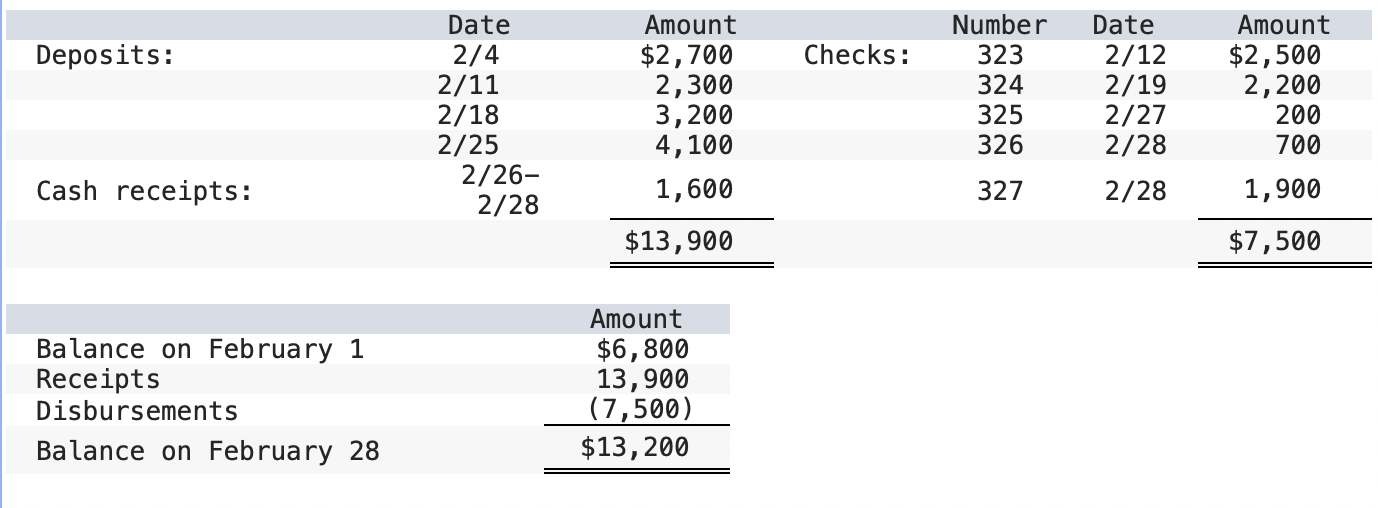
Task: Select check number 327
Action: point(999,190)
